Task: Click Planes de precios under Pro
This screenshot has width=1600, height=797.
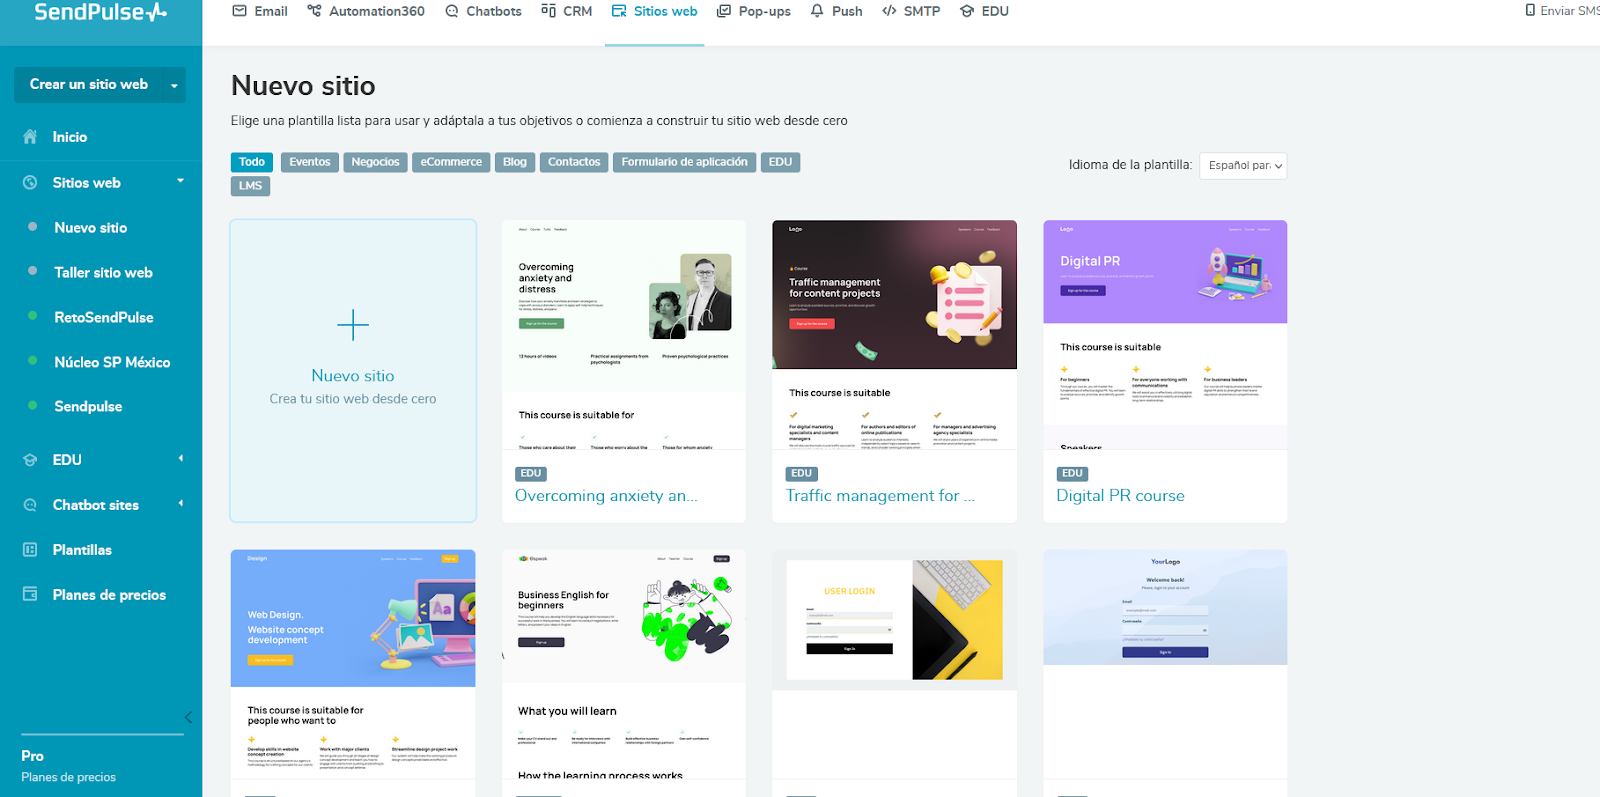Action: 69,777
